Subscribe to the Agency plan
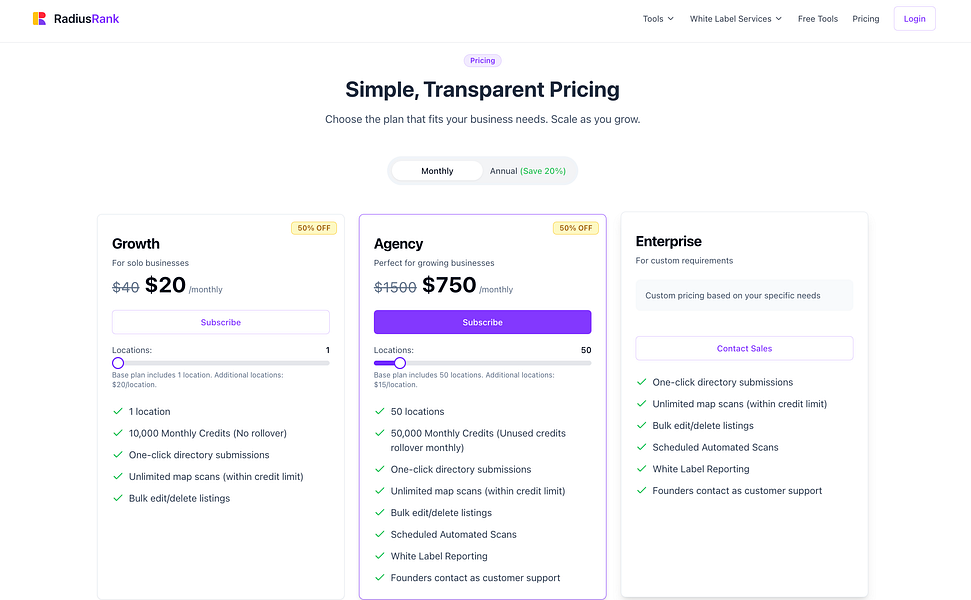 click(482, 322)
